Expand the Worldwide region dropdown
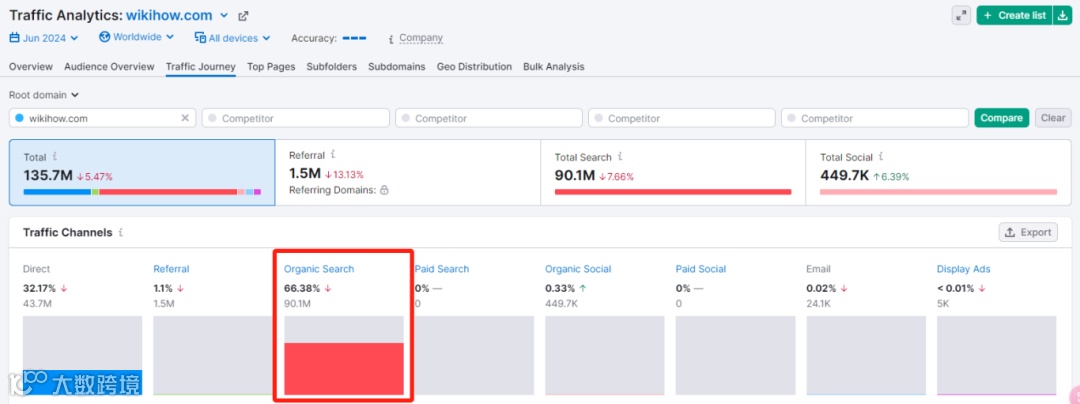The width and height of the screenshot is (1080, 404). pyautogui.click(x=136, y=37)
